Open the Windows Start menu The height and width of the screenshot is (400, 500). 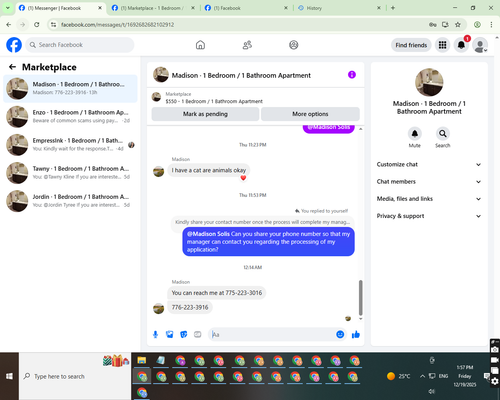coord(9,376)
